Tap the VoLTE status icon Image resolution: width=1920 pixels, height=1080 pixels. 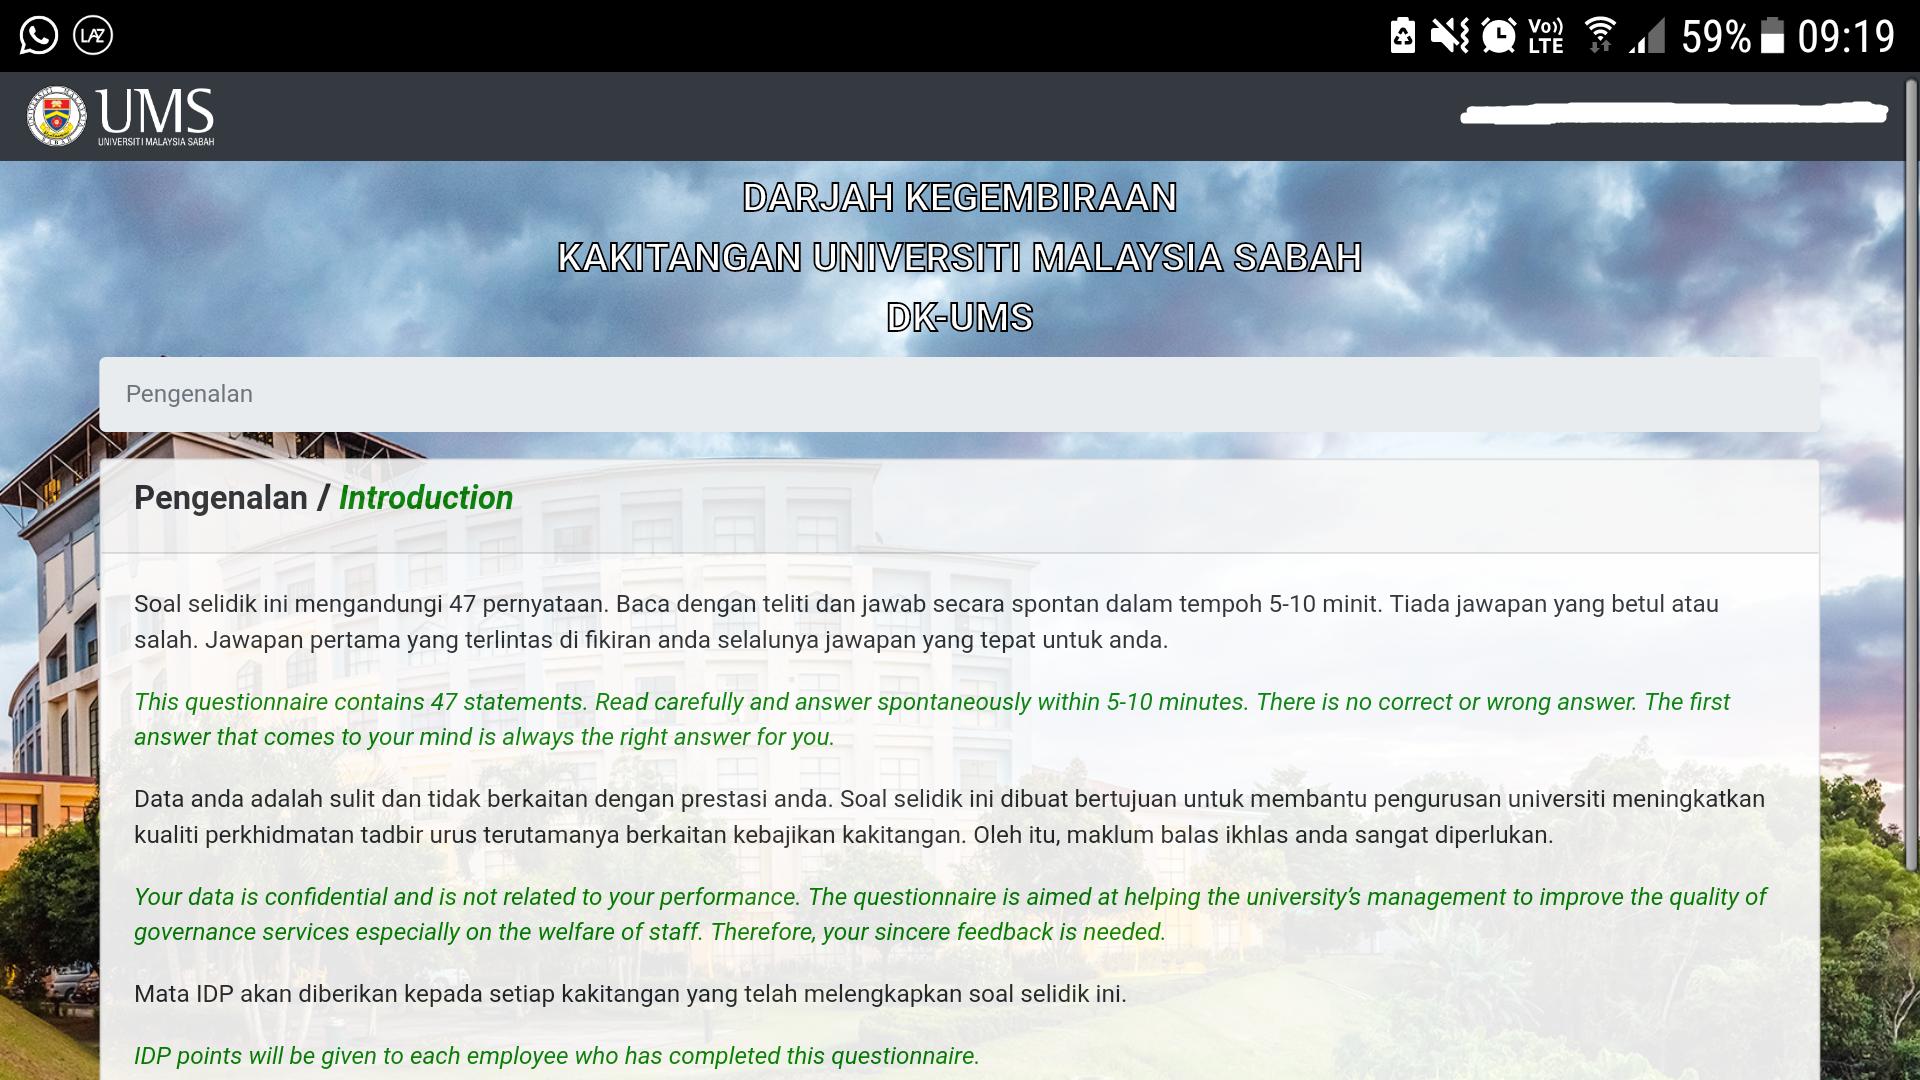[1545, 36]
